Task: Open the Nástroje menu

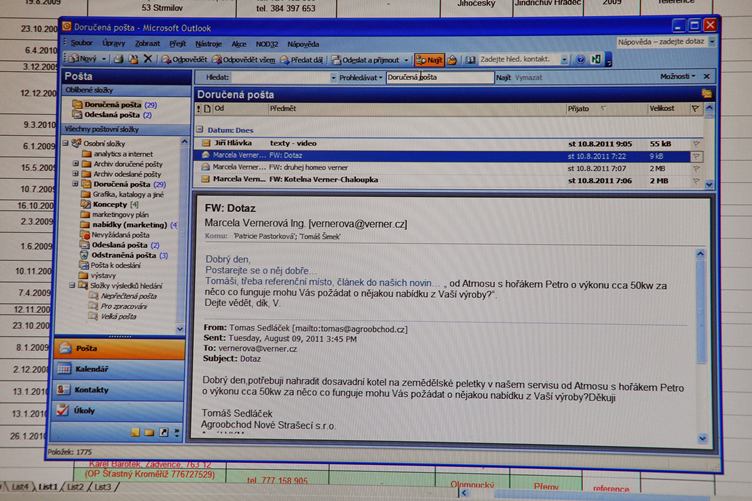Action: click(x=208, y=44)
